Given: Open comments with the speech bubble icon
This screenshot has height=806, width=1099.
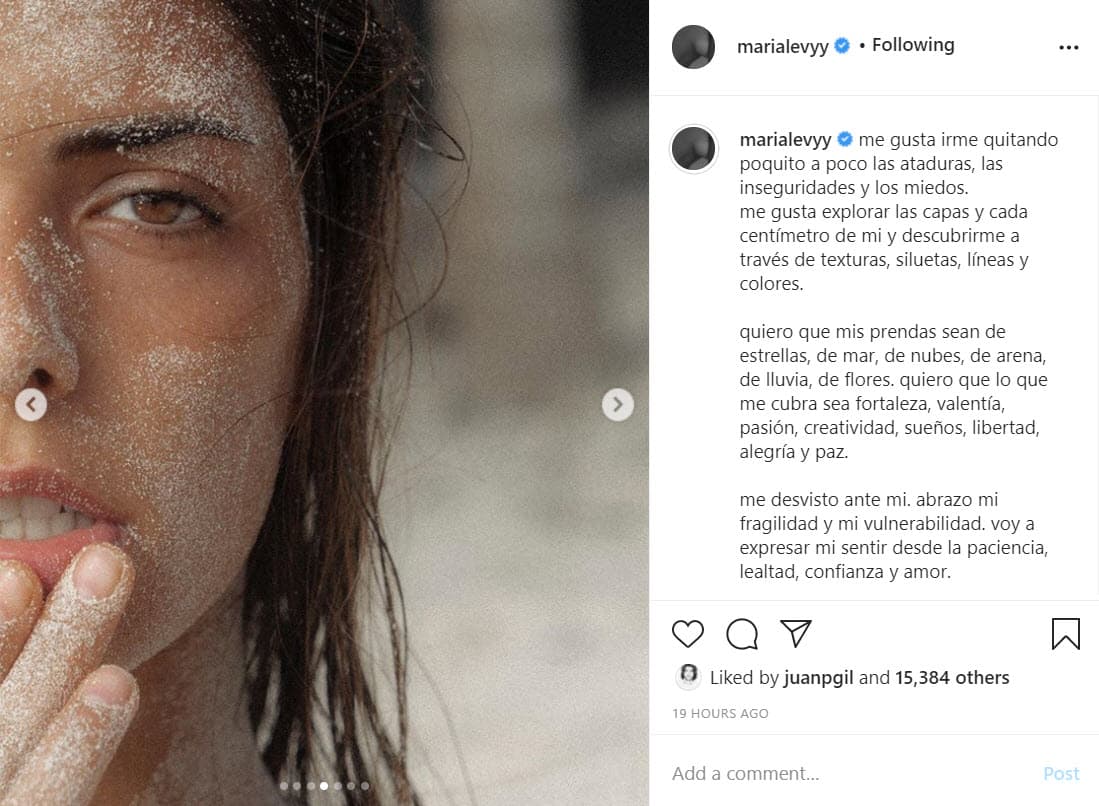Looking at the screenshot, I should [x=740, y=633].
